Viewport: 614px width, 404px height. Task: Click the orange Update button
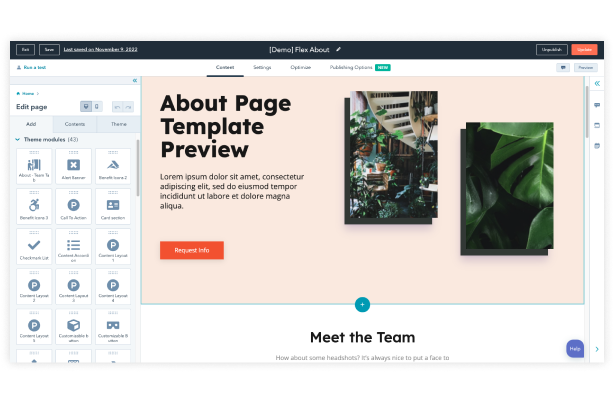tap(584, 50)
